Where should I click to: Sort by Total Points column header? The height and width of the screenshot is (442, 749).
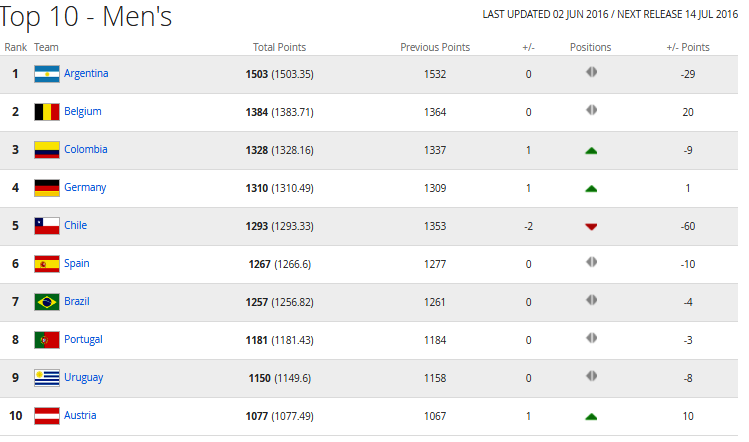point(279,47)
